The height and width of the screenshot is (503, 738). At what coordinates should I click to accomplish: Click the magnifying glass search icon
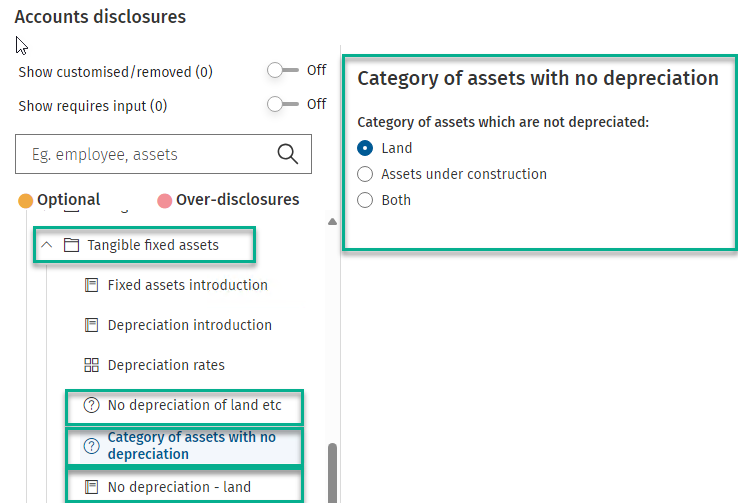click(288, 154)
